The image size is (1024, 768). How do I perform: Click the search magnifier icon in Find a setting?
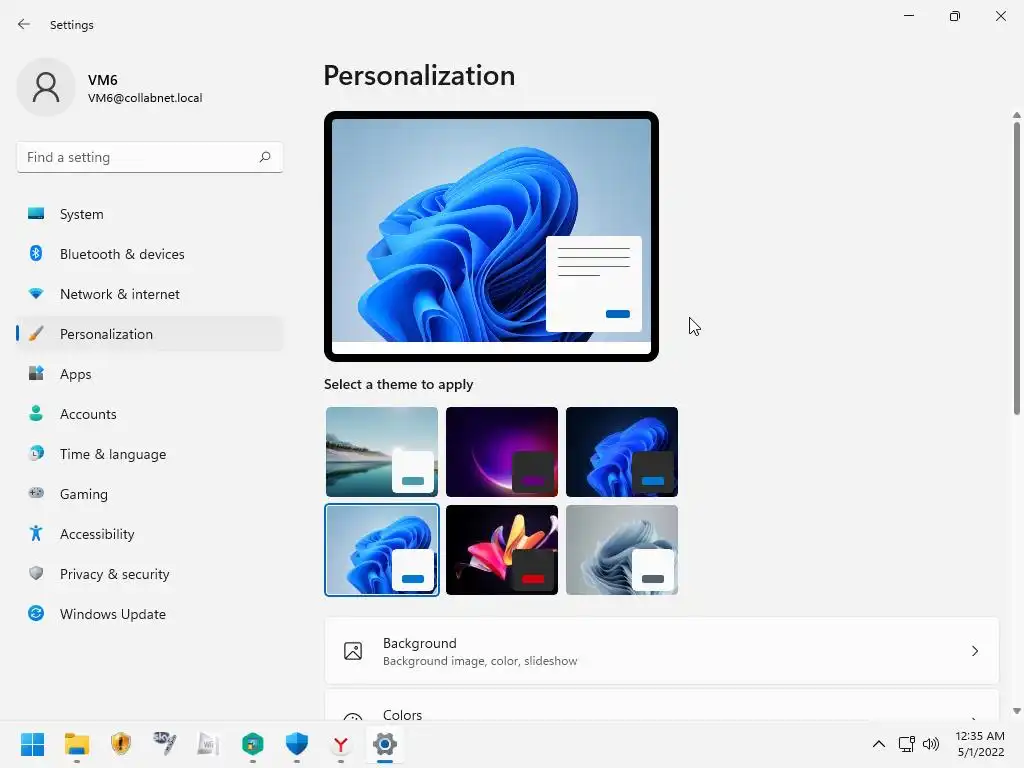[x=264, y=157]
